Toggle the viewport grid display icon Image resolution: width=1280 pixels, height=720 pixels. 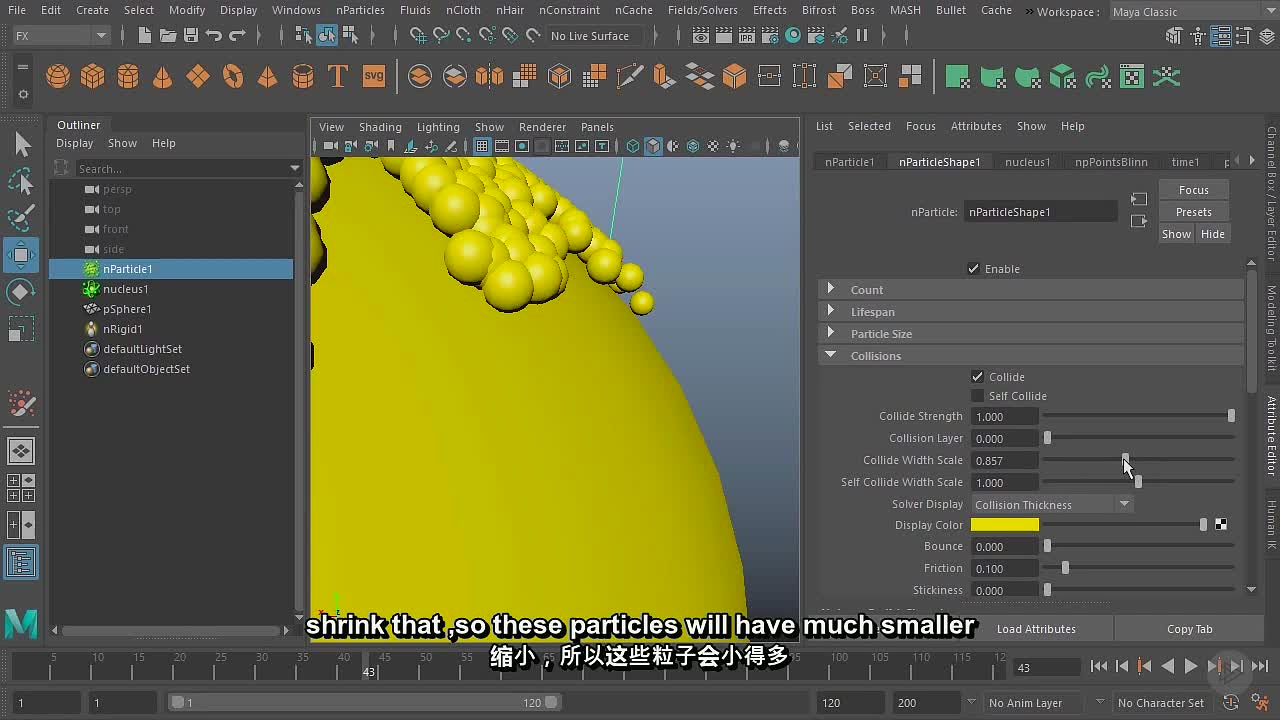coord(481,146)
